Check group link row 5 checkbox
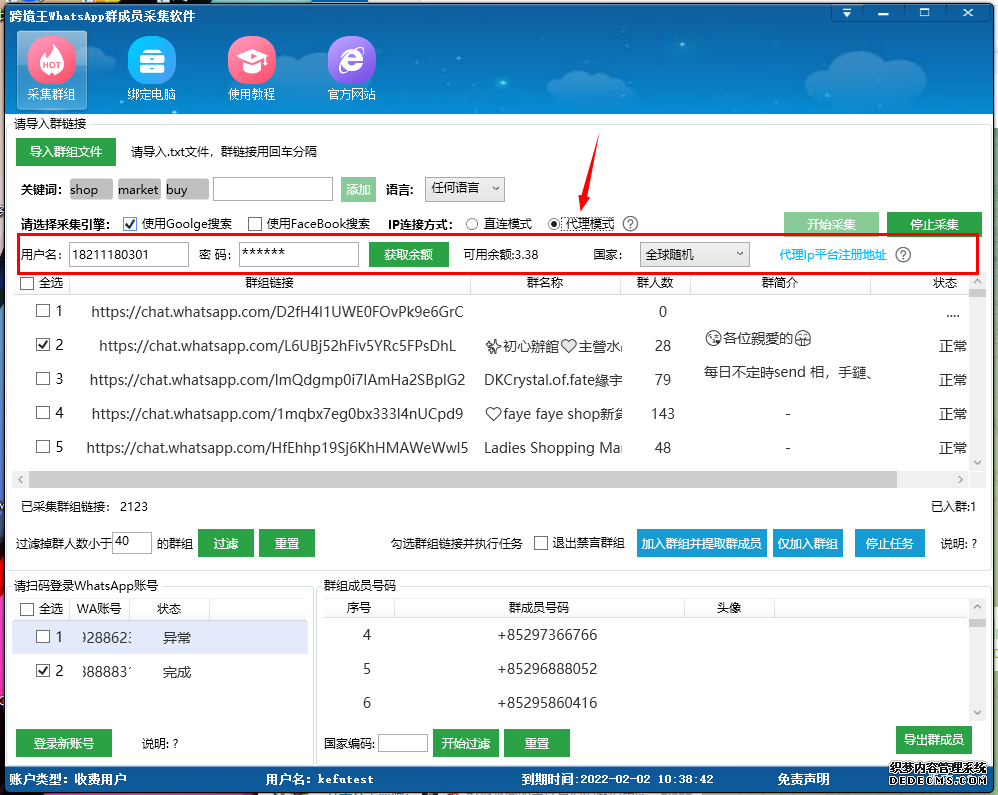Image resolution: width=998 pixels, height=795 pixels. pyautogui.click(x=43, y=446)
